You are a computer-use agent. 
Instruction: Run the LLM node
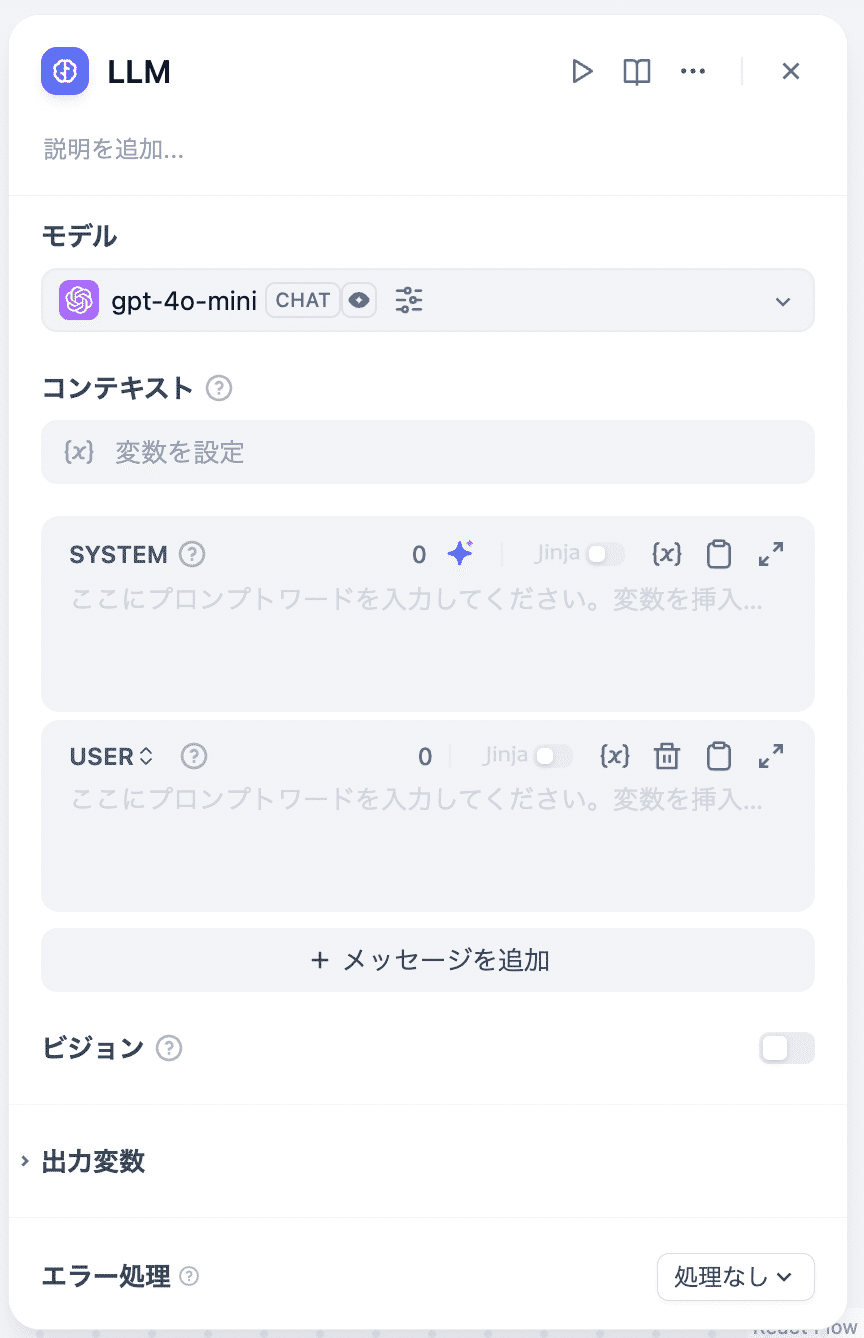[583, 71]
